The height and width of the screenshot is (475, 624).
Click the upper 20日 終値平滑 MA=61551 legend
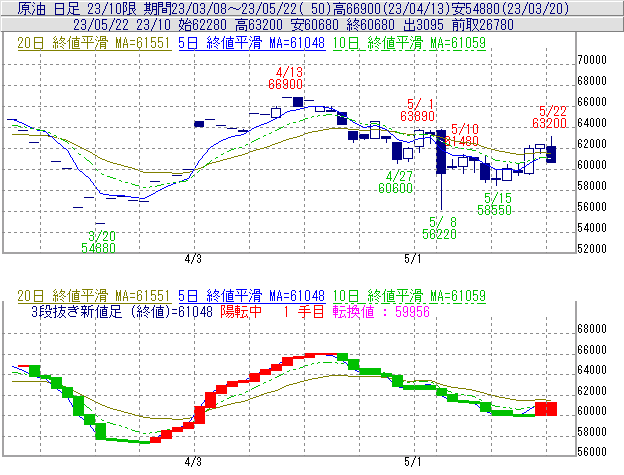94,43
